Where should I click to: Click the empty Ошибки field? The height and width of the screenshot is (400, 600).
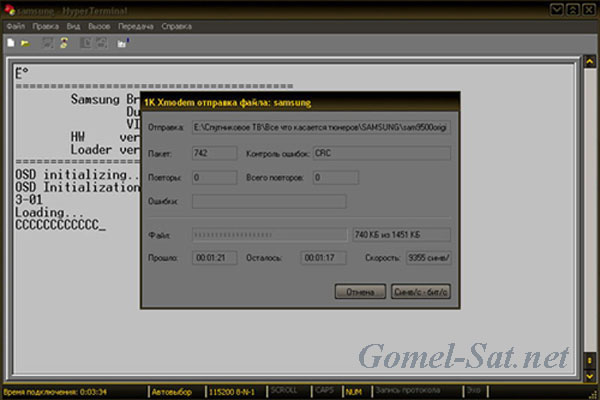(269, 201)
